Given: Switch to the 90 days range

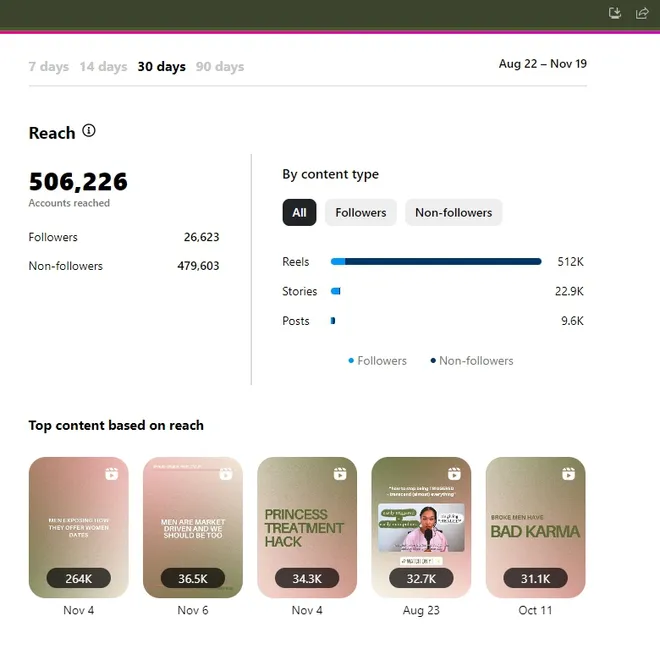Looking at the screenshot, I should tap(220, 67).
